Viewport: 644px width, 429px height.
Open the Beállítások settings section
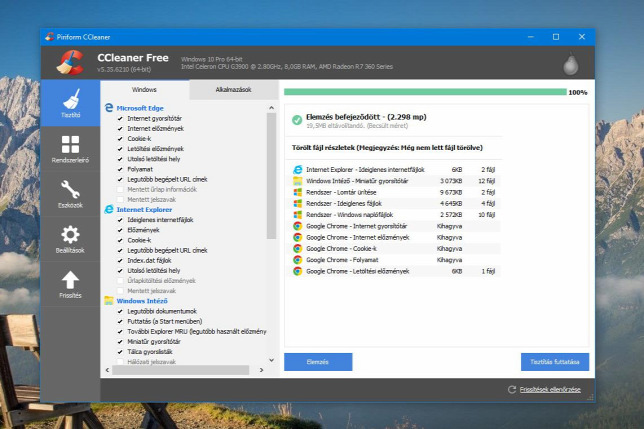tap(70, 239)
